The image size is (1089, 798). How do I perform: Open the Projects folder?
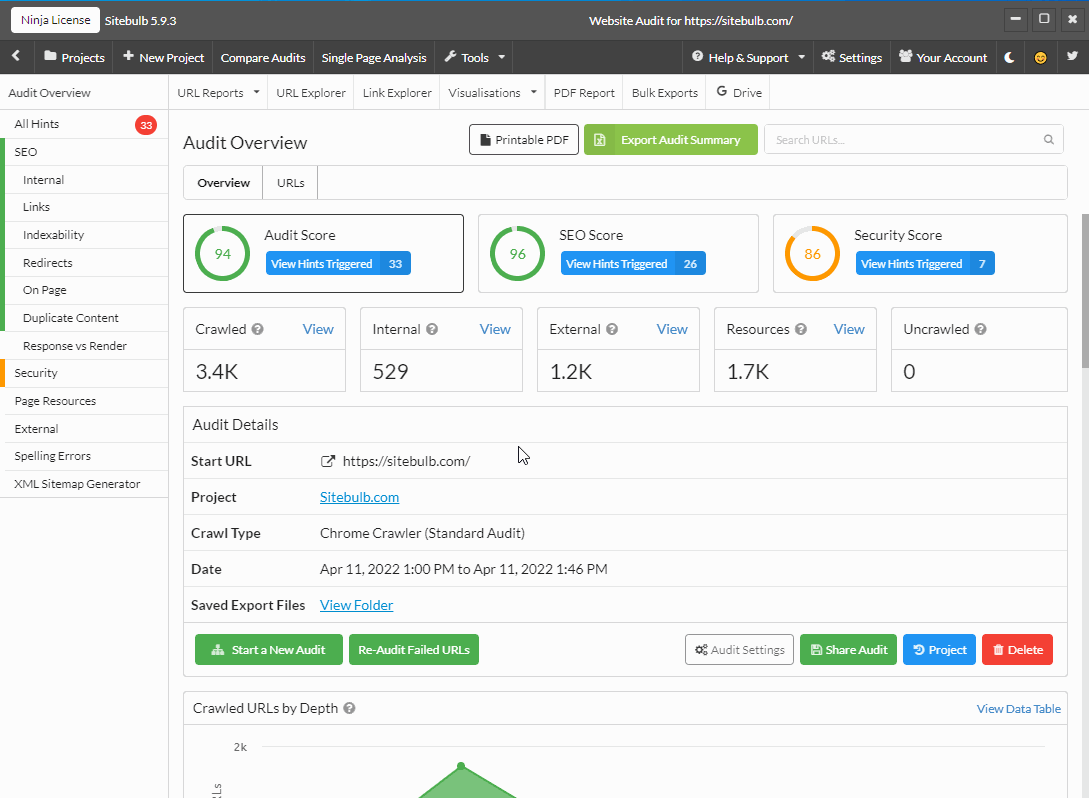[74, 58]
